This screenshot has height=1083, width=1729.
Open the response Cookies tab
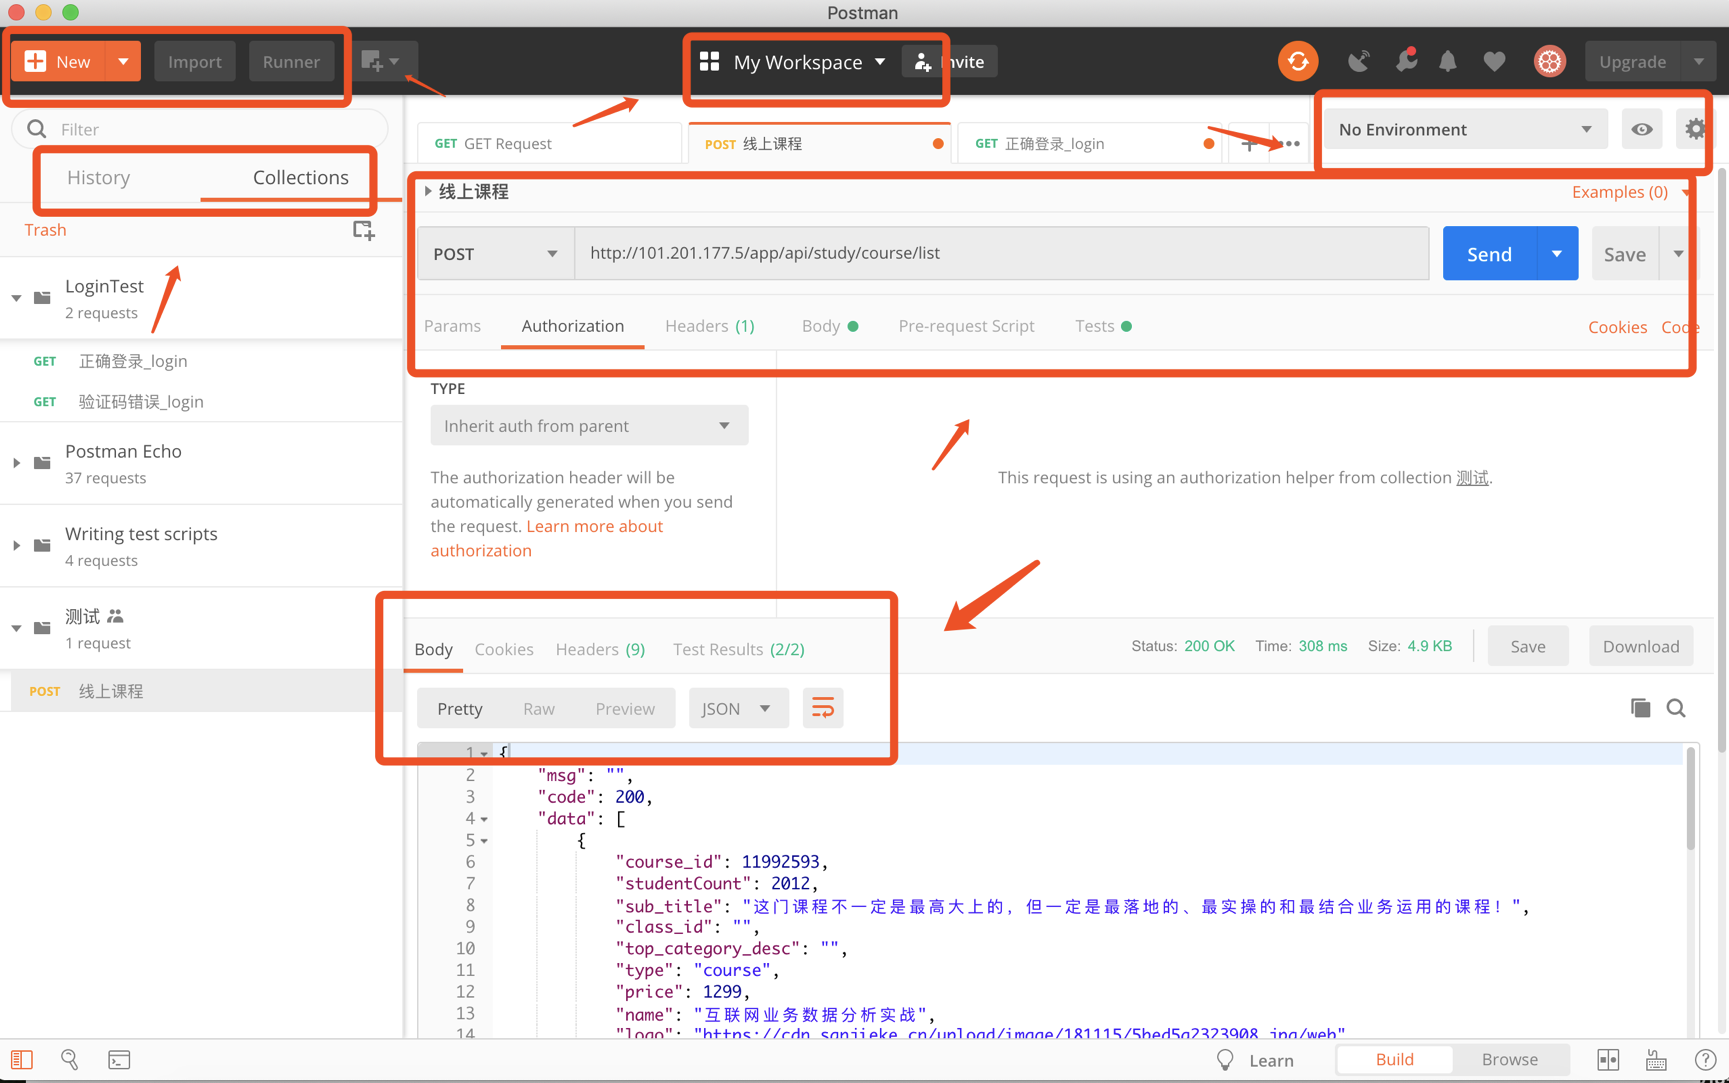click(504, 650)
